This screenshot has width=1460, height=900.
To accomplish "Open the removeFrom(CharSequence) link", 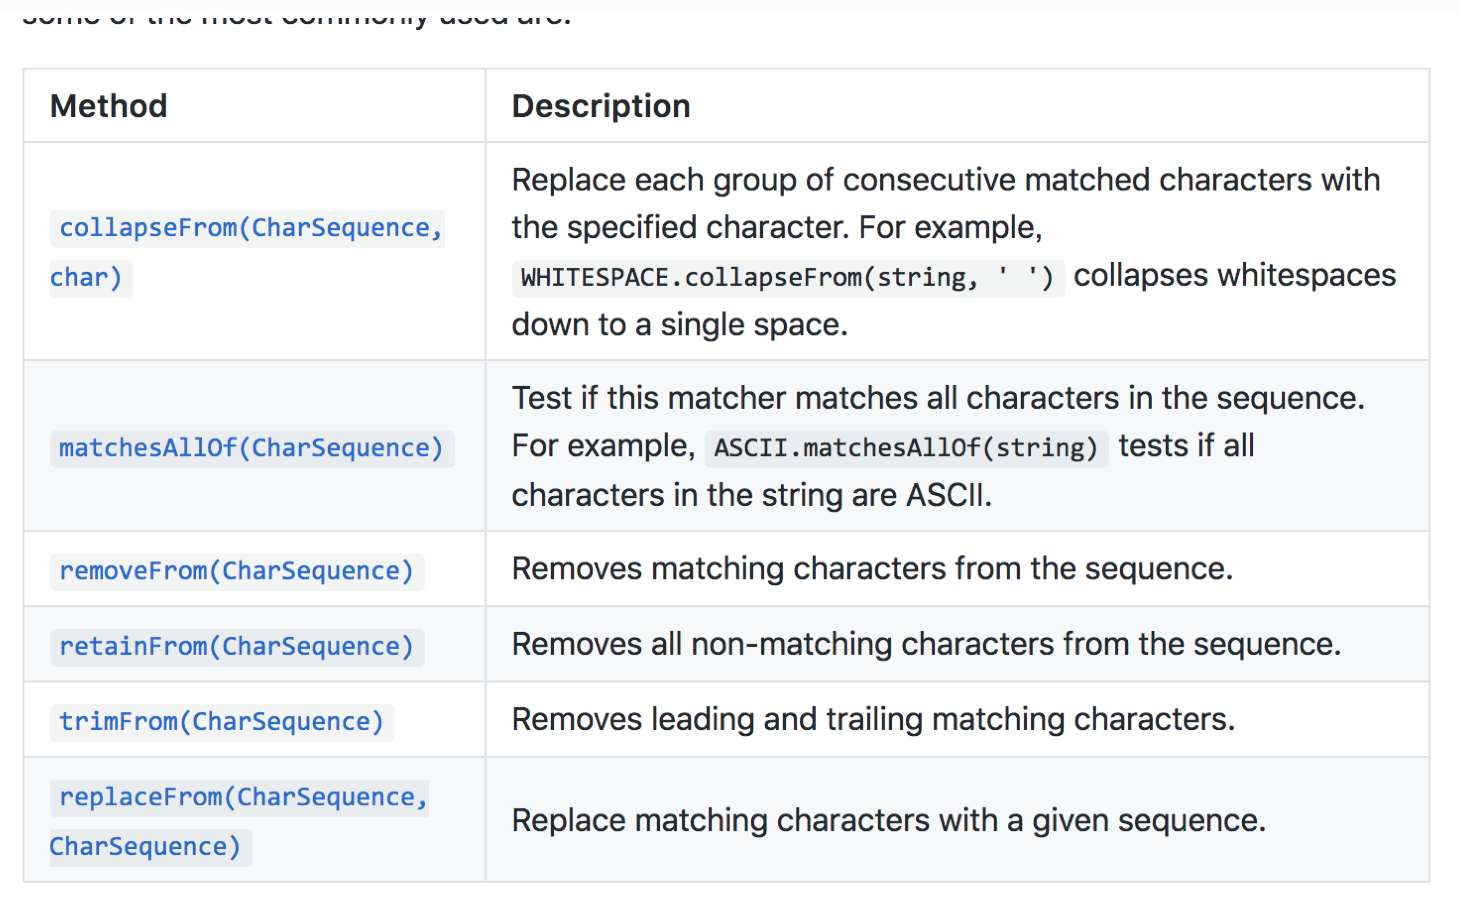I will coord(236,571).
